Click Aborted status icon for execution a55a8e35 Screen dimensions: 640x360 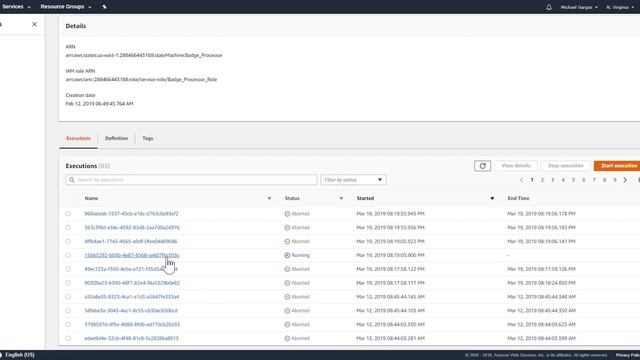[x=287, y=297]
